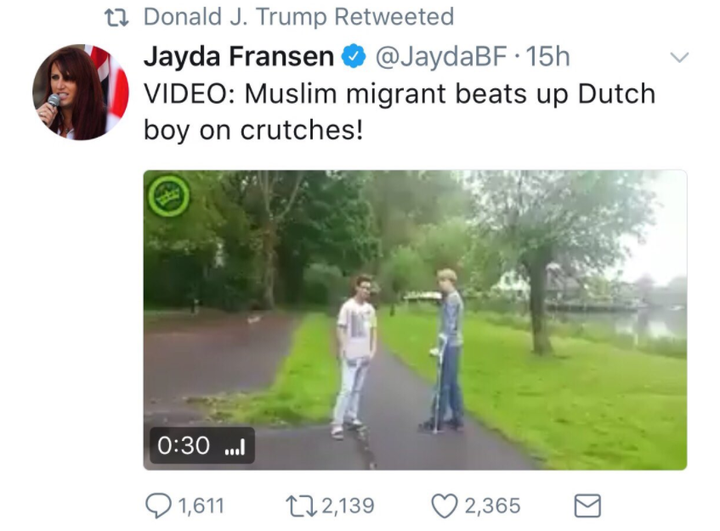The width and height of the screenshot is (720, 531).
Task: Expand tweet options chevron at top right
Action: click(679, 57)
